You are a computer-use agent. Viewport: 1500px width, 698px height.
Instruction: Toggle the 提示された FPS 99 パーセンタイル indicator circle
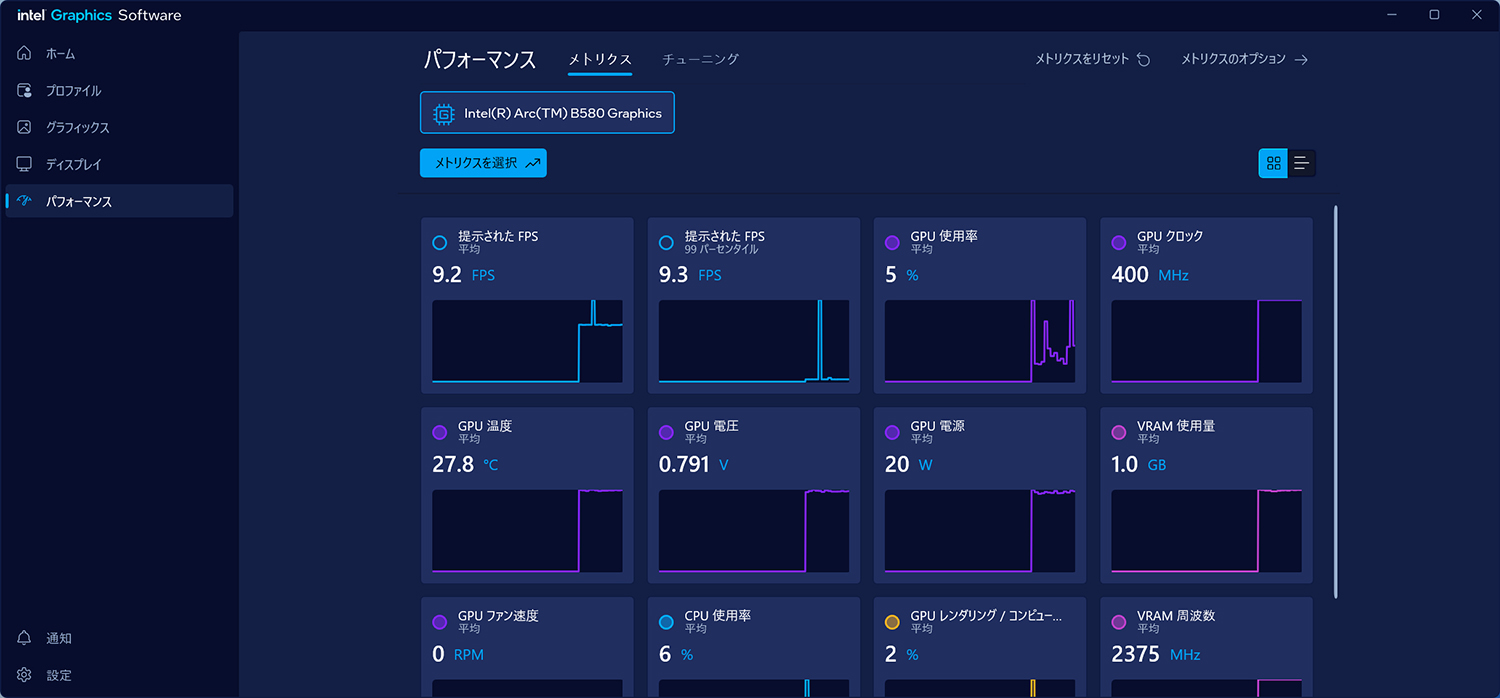click(666, 243)
